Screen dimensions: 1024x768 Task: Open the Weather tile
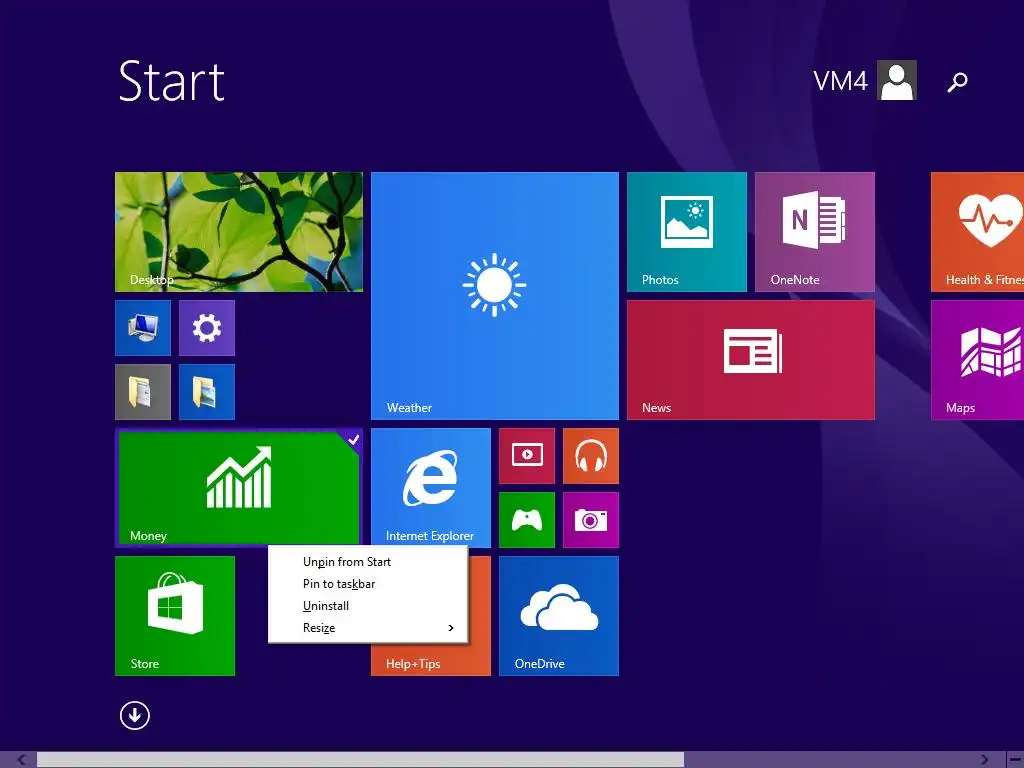pos(494,296)
